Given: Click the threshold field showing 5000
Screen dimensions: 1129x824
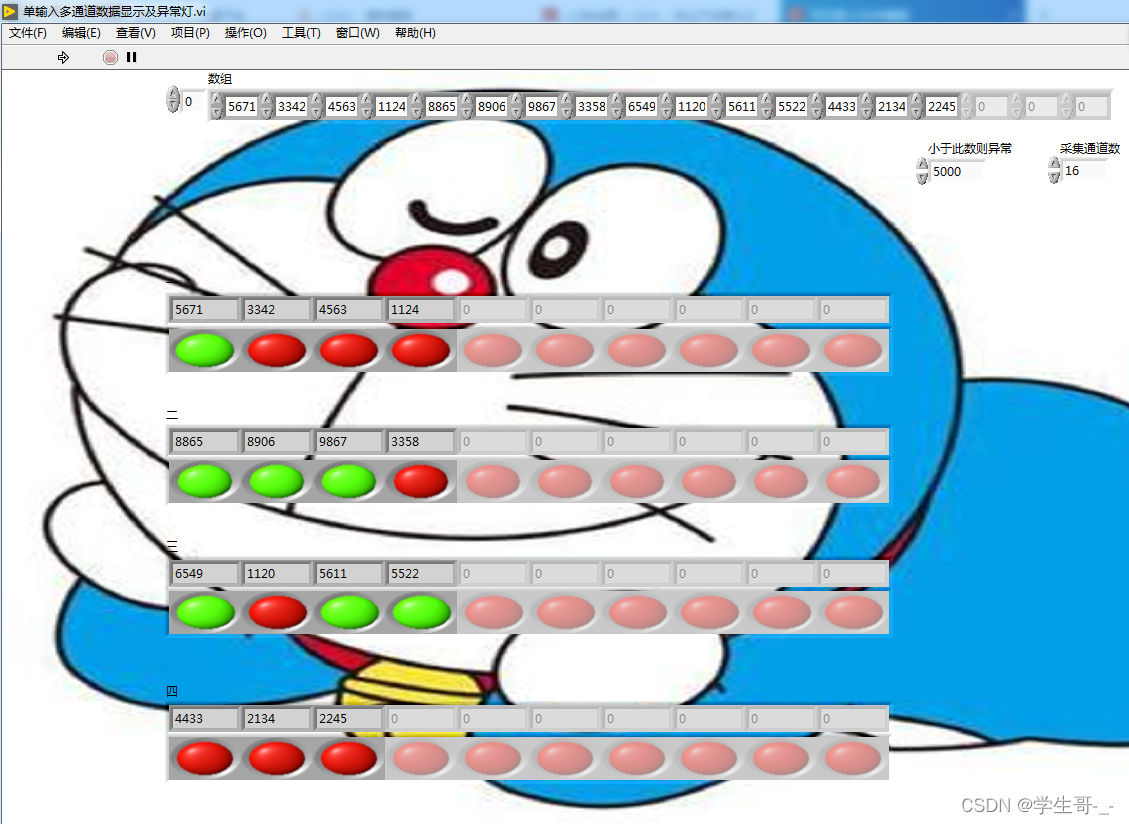Looking at the screenshot, I should (x=956, y=171).
